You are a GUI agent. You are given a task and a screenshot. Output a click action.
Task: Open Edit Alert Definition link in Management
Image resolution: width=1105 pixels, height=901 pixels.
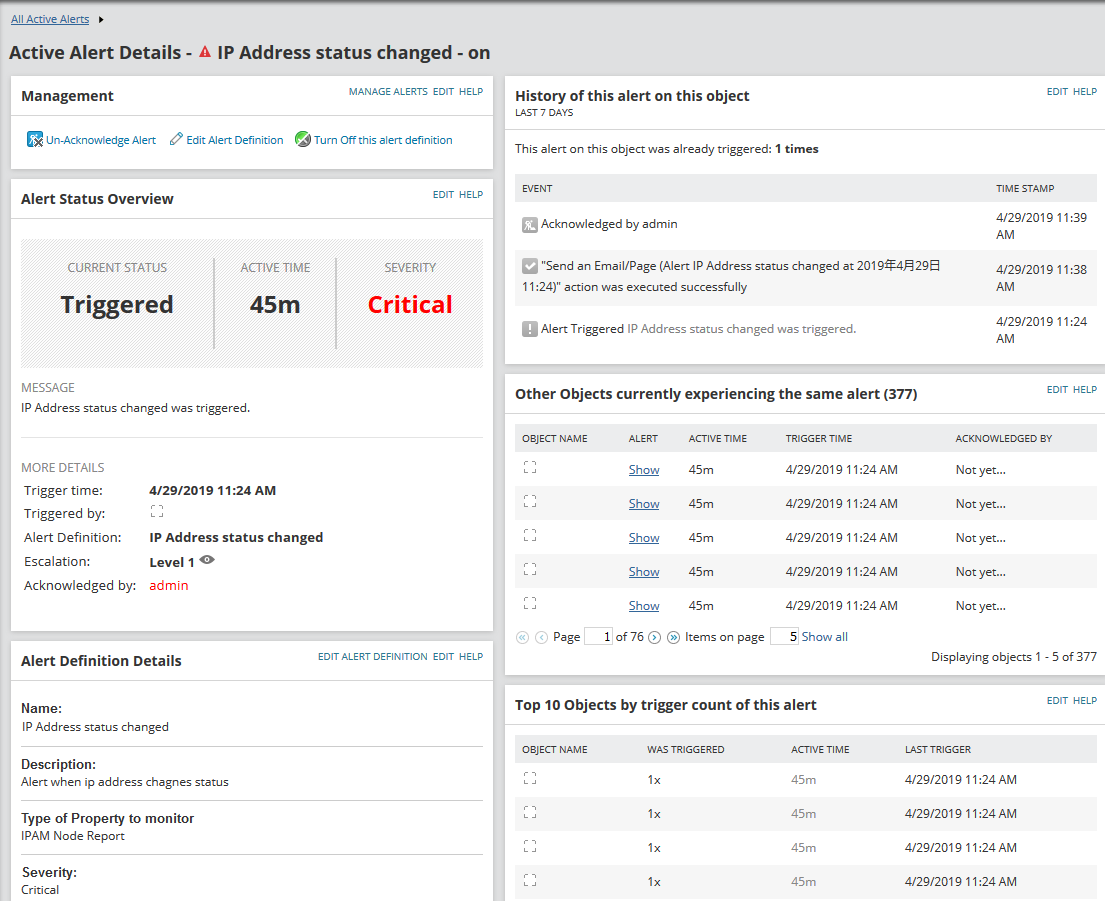tap(235, 139)
